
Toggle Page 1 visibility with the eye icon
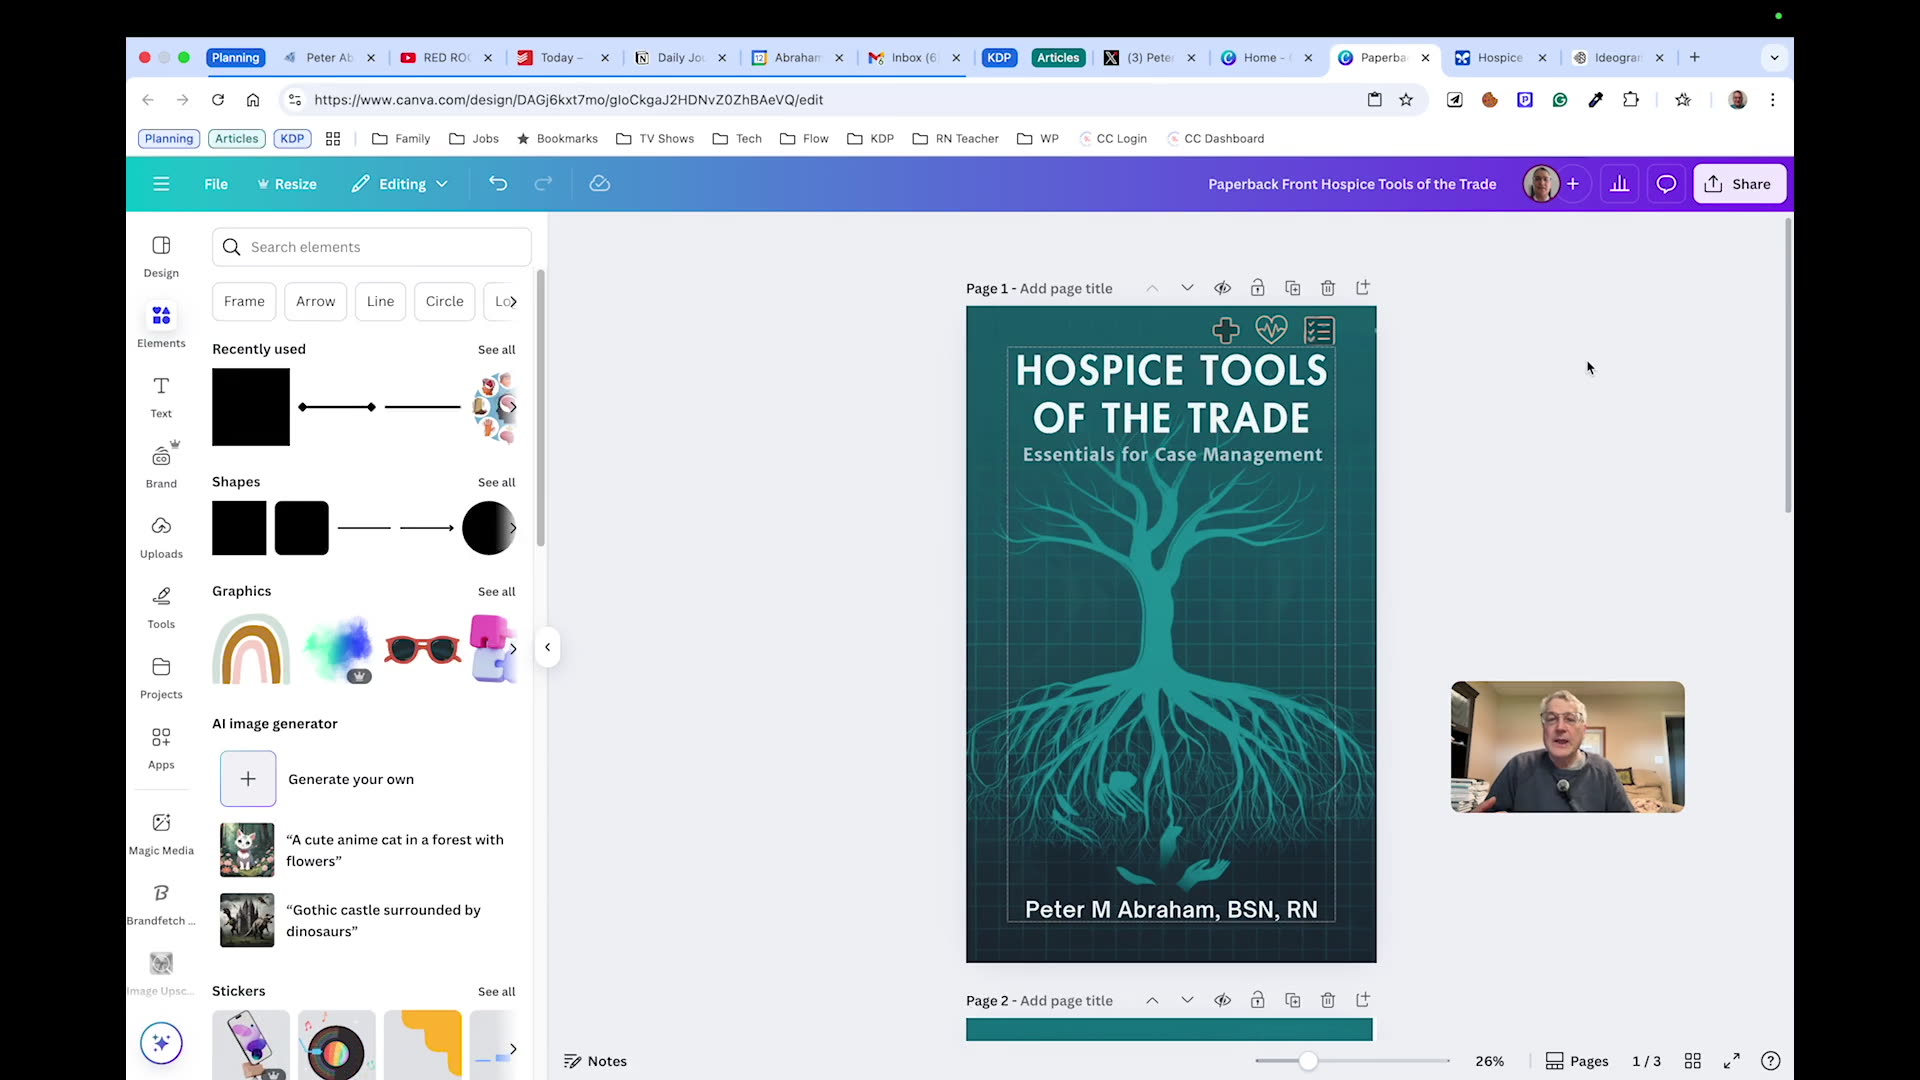point(1222,287)
